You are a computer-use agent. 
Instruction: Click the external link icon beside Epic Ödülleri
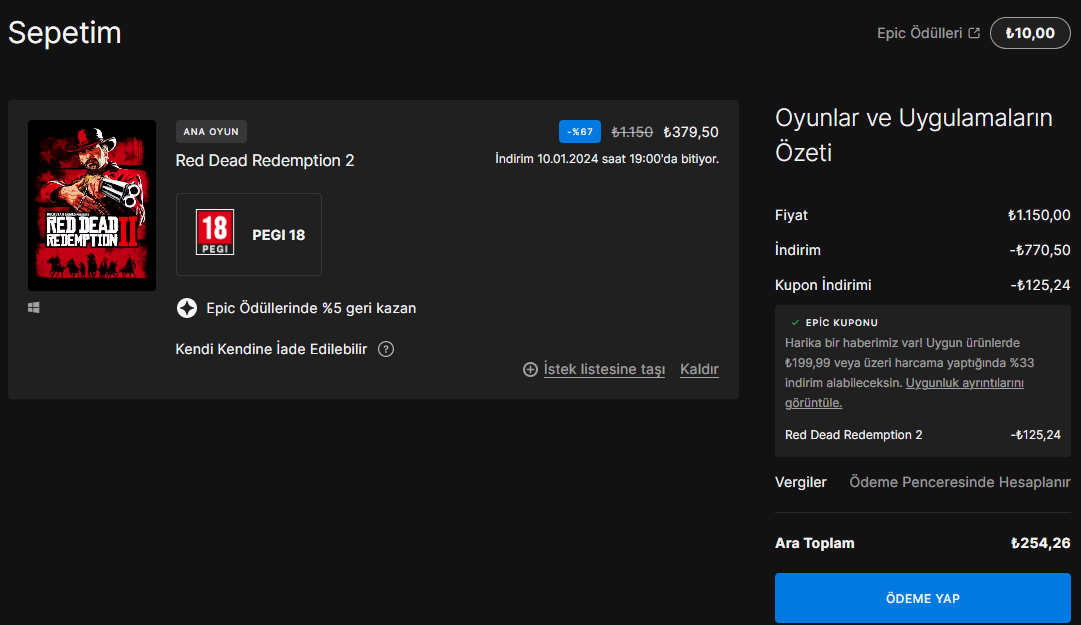[x=974, y=33]
